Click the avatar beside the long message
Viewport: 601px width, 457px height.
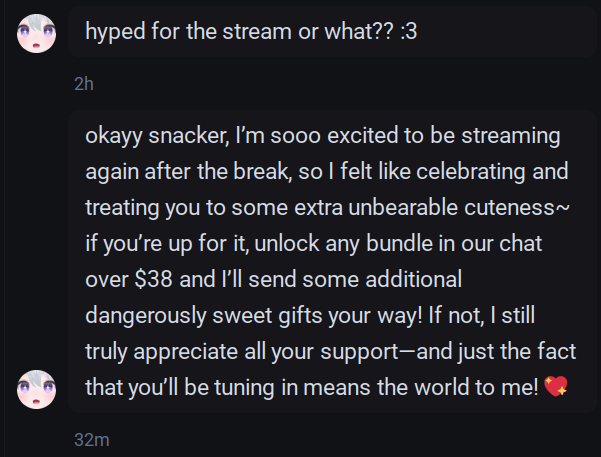pos(36,387)
